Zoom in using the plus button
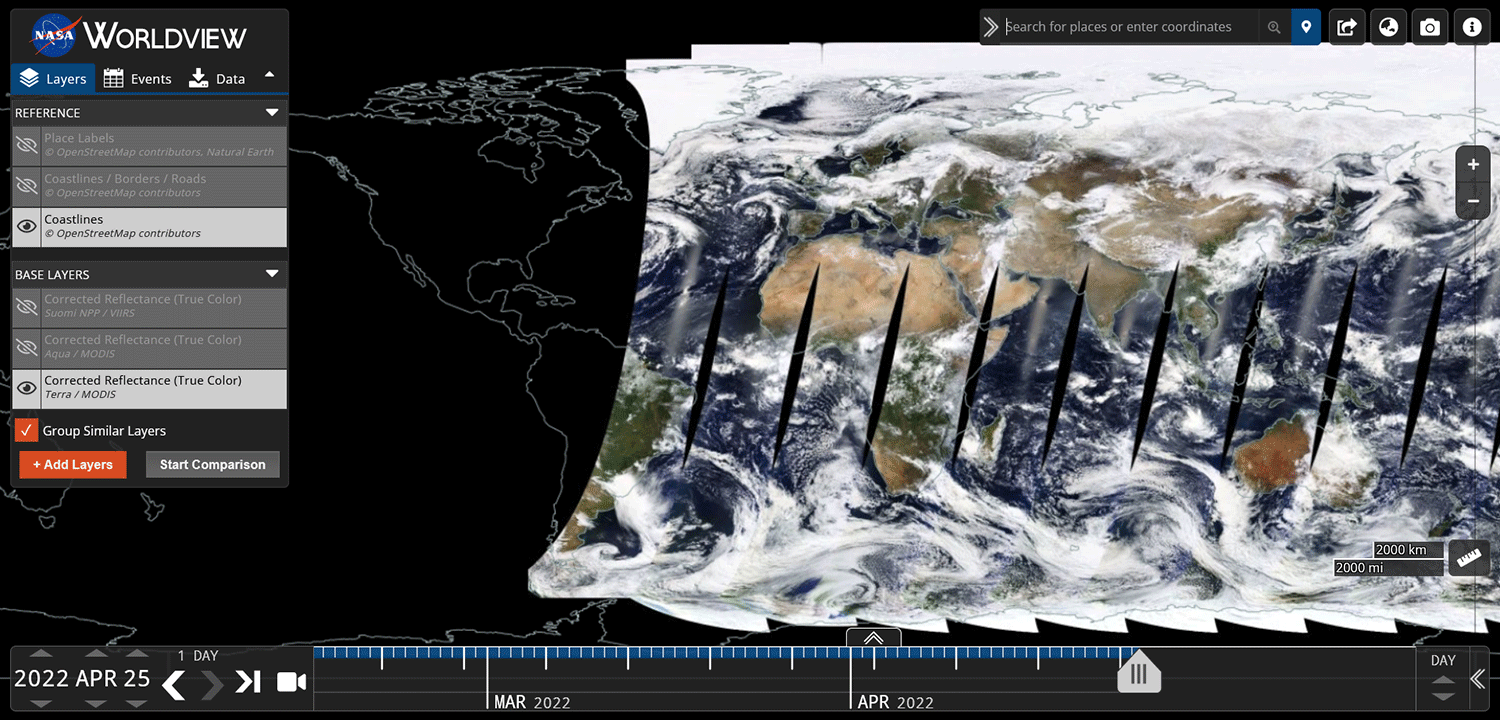1500x720 pixels. [1473, 163]
